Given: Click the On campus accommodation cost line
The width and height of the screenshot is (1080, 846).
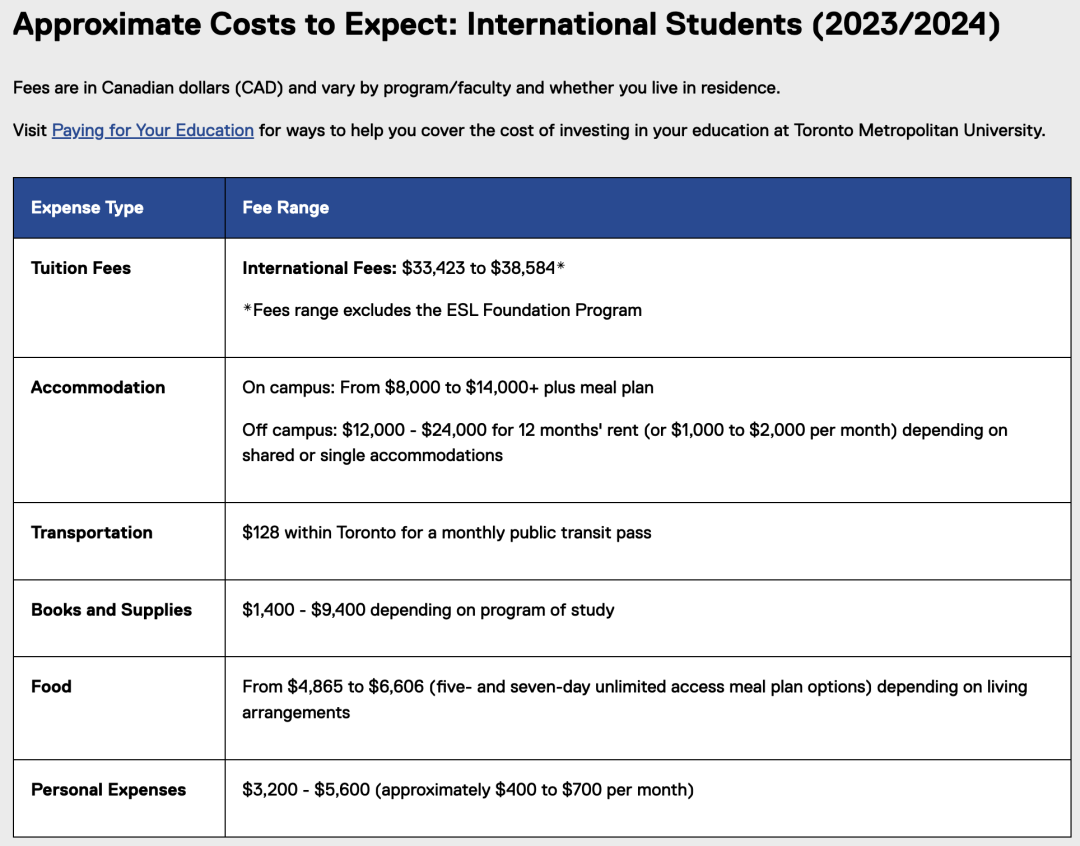Looking at the screenshot, I should pos(447,388).
